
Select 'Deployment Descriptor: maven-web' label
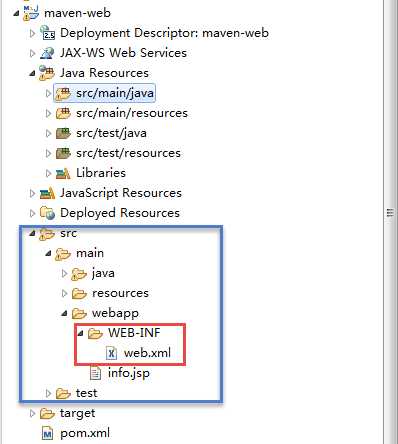164,33
